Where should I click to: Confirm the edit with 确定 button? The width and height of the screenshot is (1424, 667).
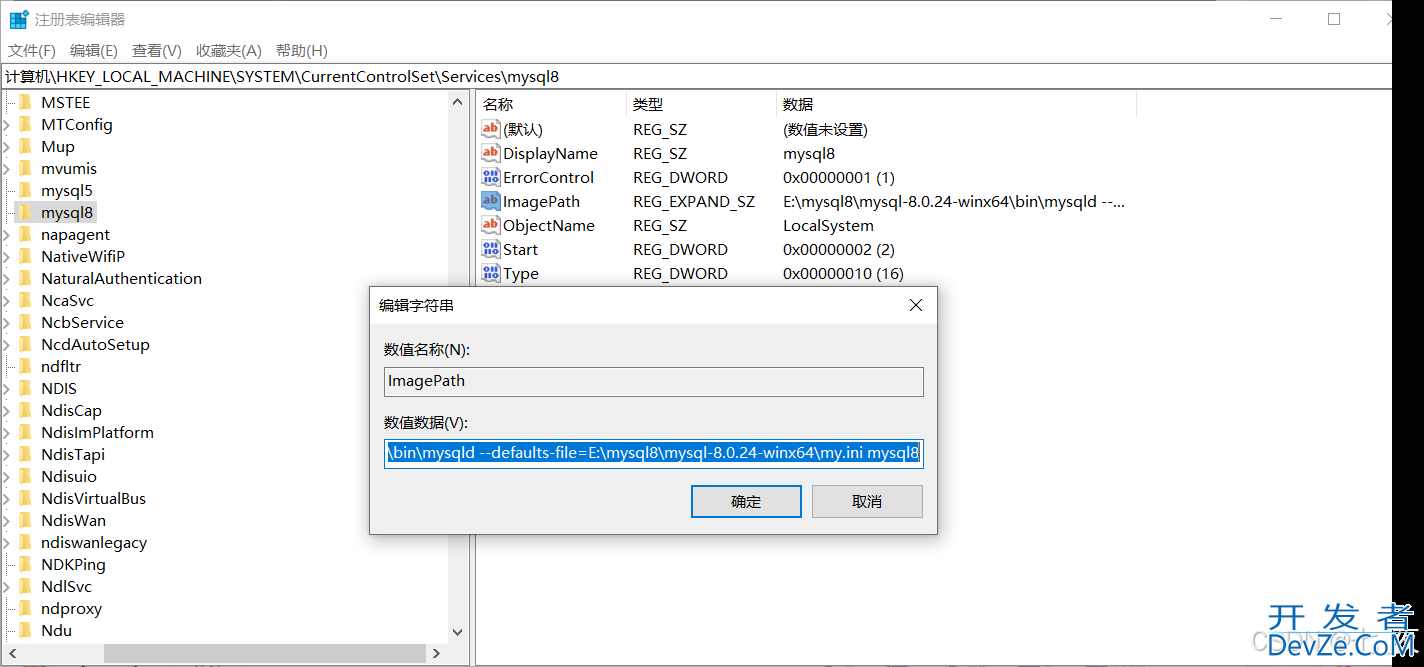click(x=746, y=501)
